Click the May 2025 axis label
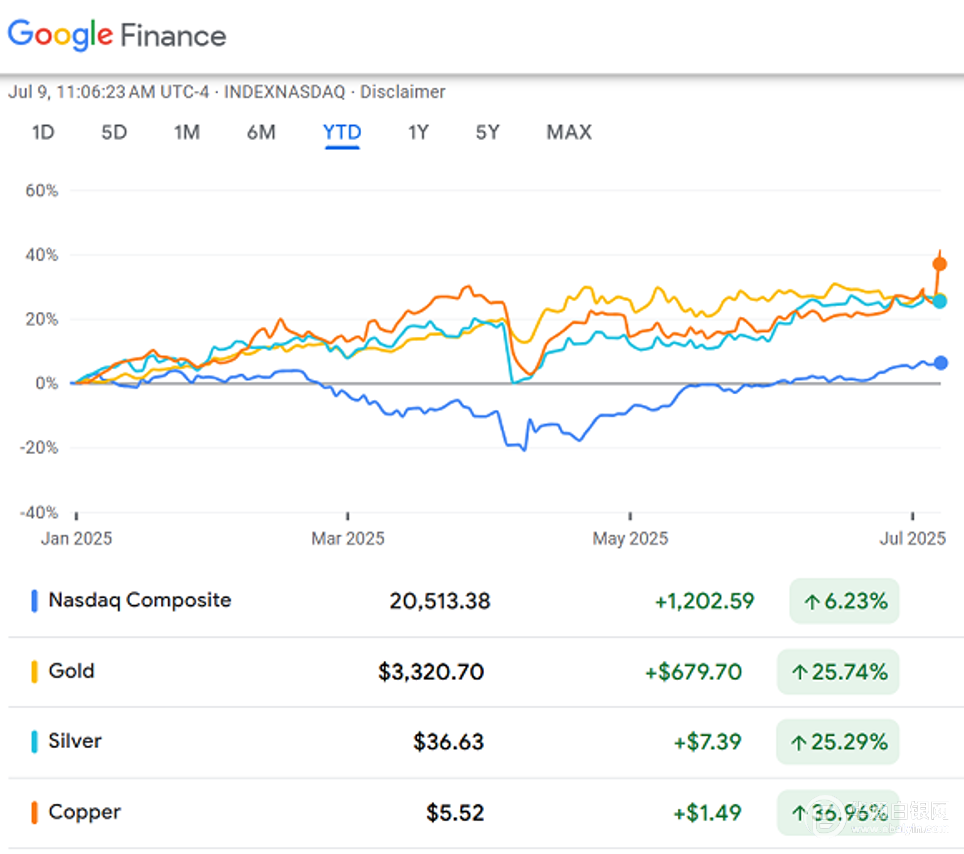Image resolution: width=964 pixels, height=854 pixels. click(630, 539)
